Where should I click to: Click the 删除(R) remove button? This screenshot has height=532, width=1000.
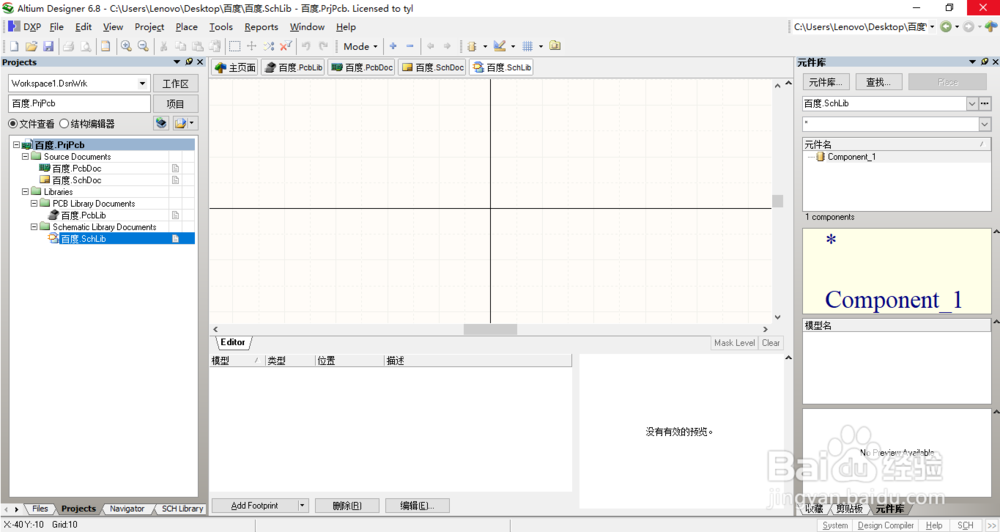[x=347, y=505]
